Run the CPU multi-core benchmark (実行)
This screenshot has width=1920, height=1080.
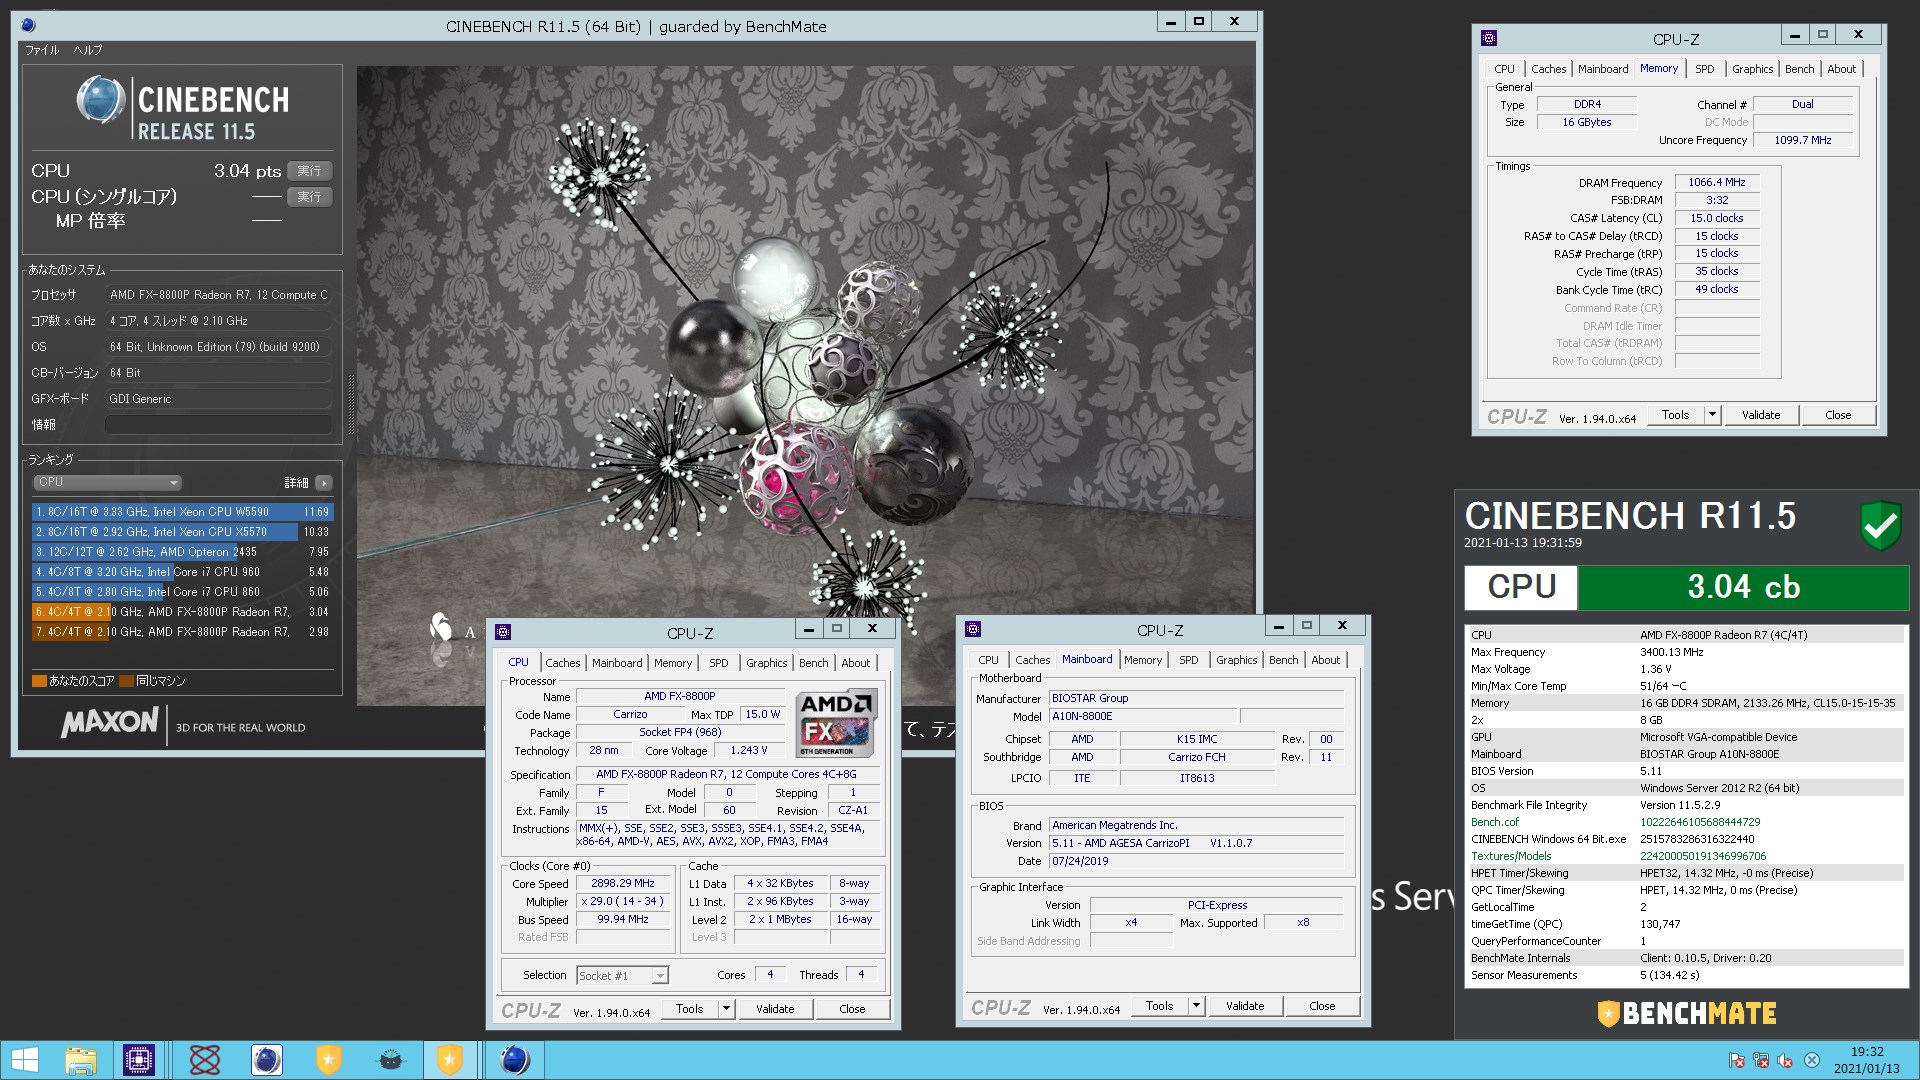coord(309,171)
